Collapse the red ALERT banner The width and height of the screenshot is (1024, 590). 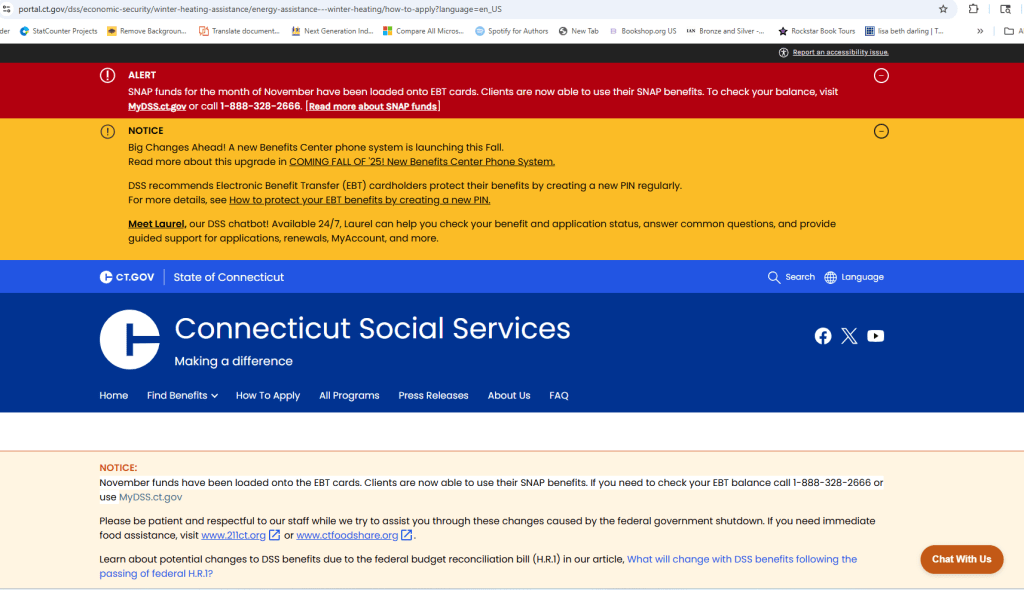pyautogui.click(x=881, y=76)
